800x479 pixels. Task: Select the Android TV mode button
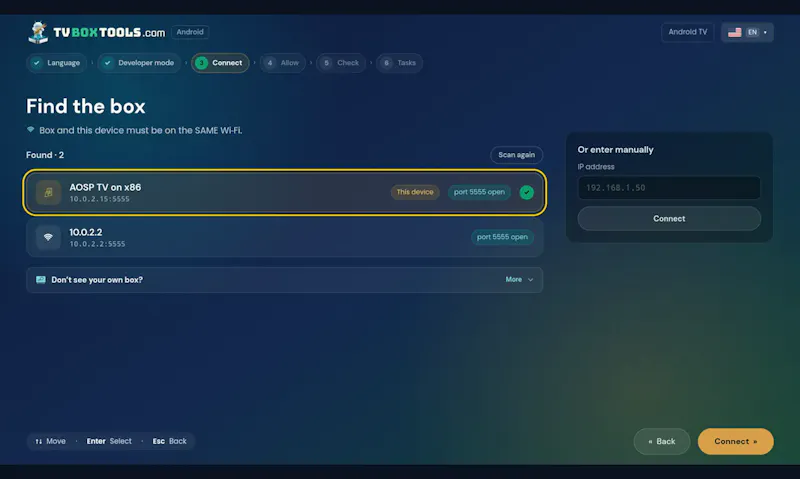687,32
